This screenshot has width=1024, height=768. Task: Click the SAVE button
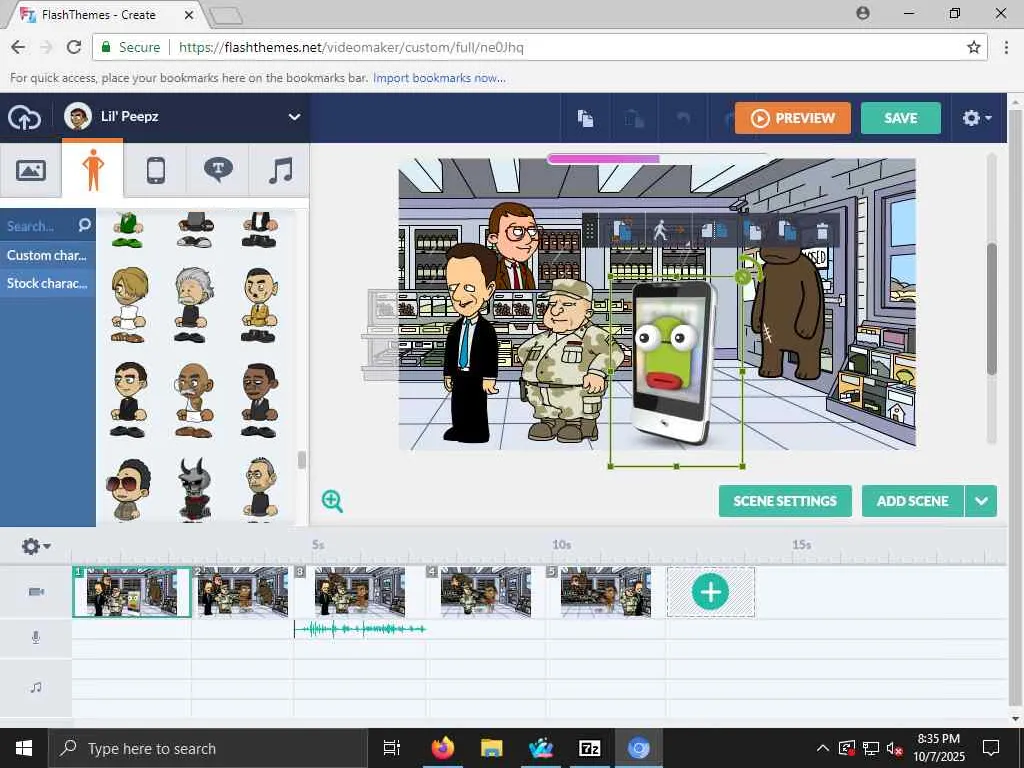901,118
